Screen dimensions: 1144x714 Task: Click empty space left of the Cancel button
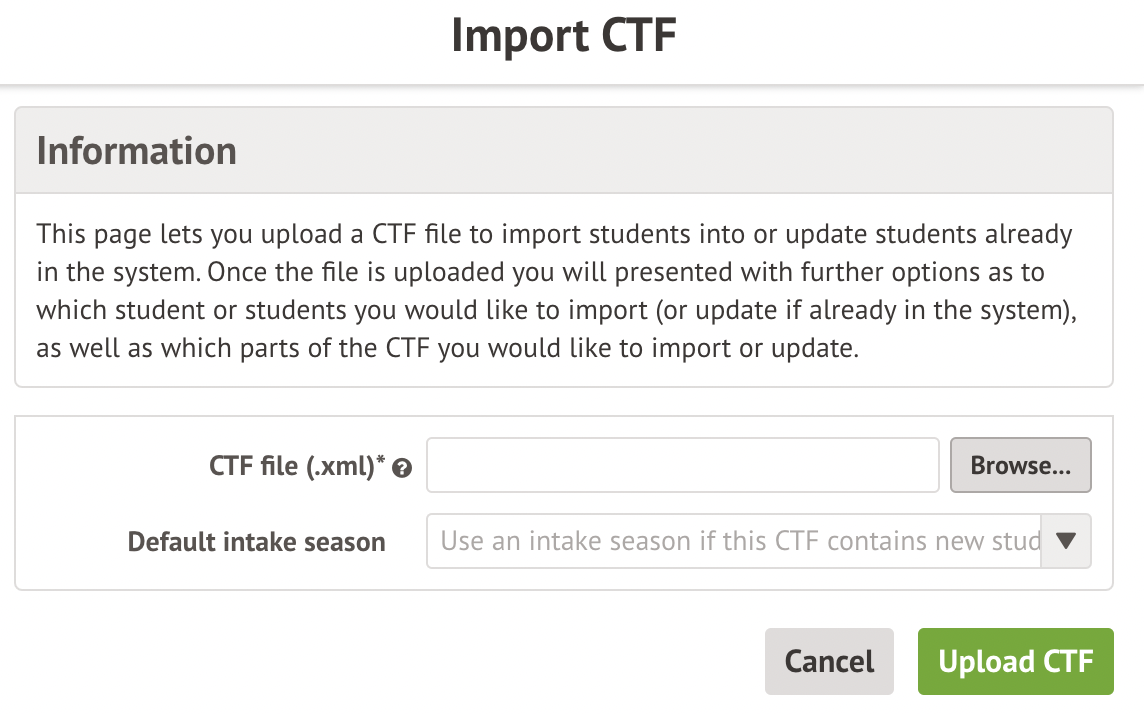[x=400, y=661]
